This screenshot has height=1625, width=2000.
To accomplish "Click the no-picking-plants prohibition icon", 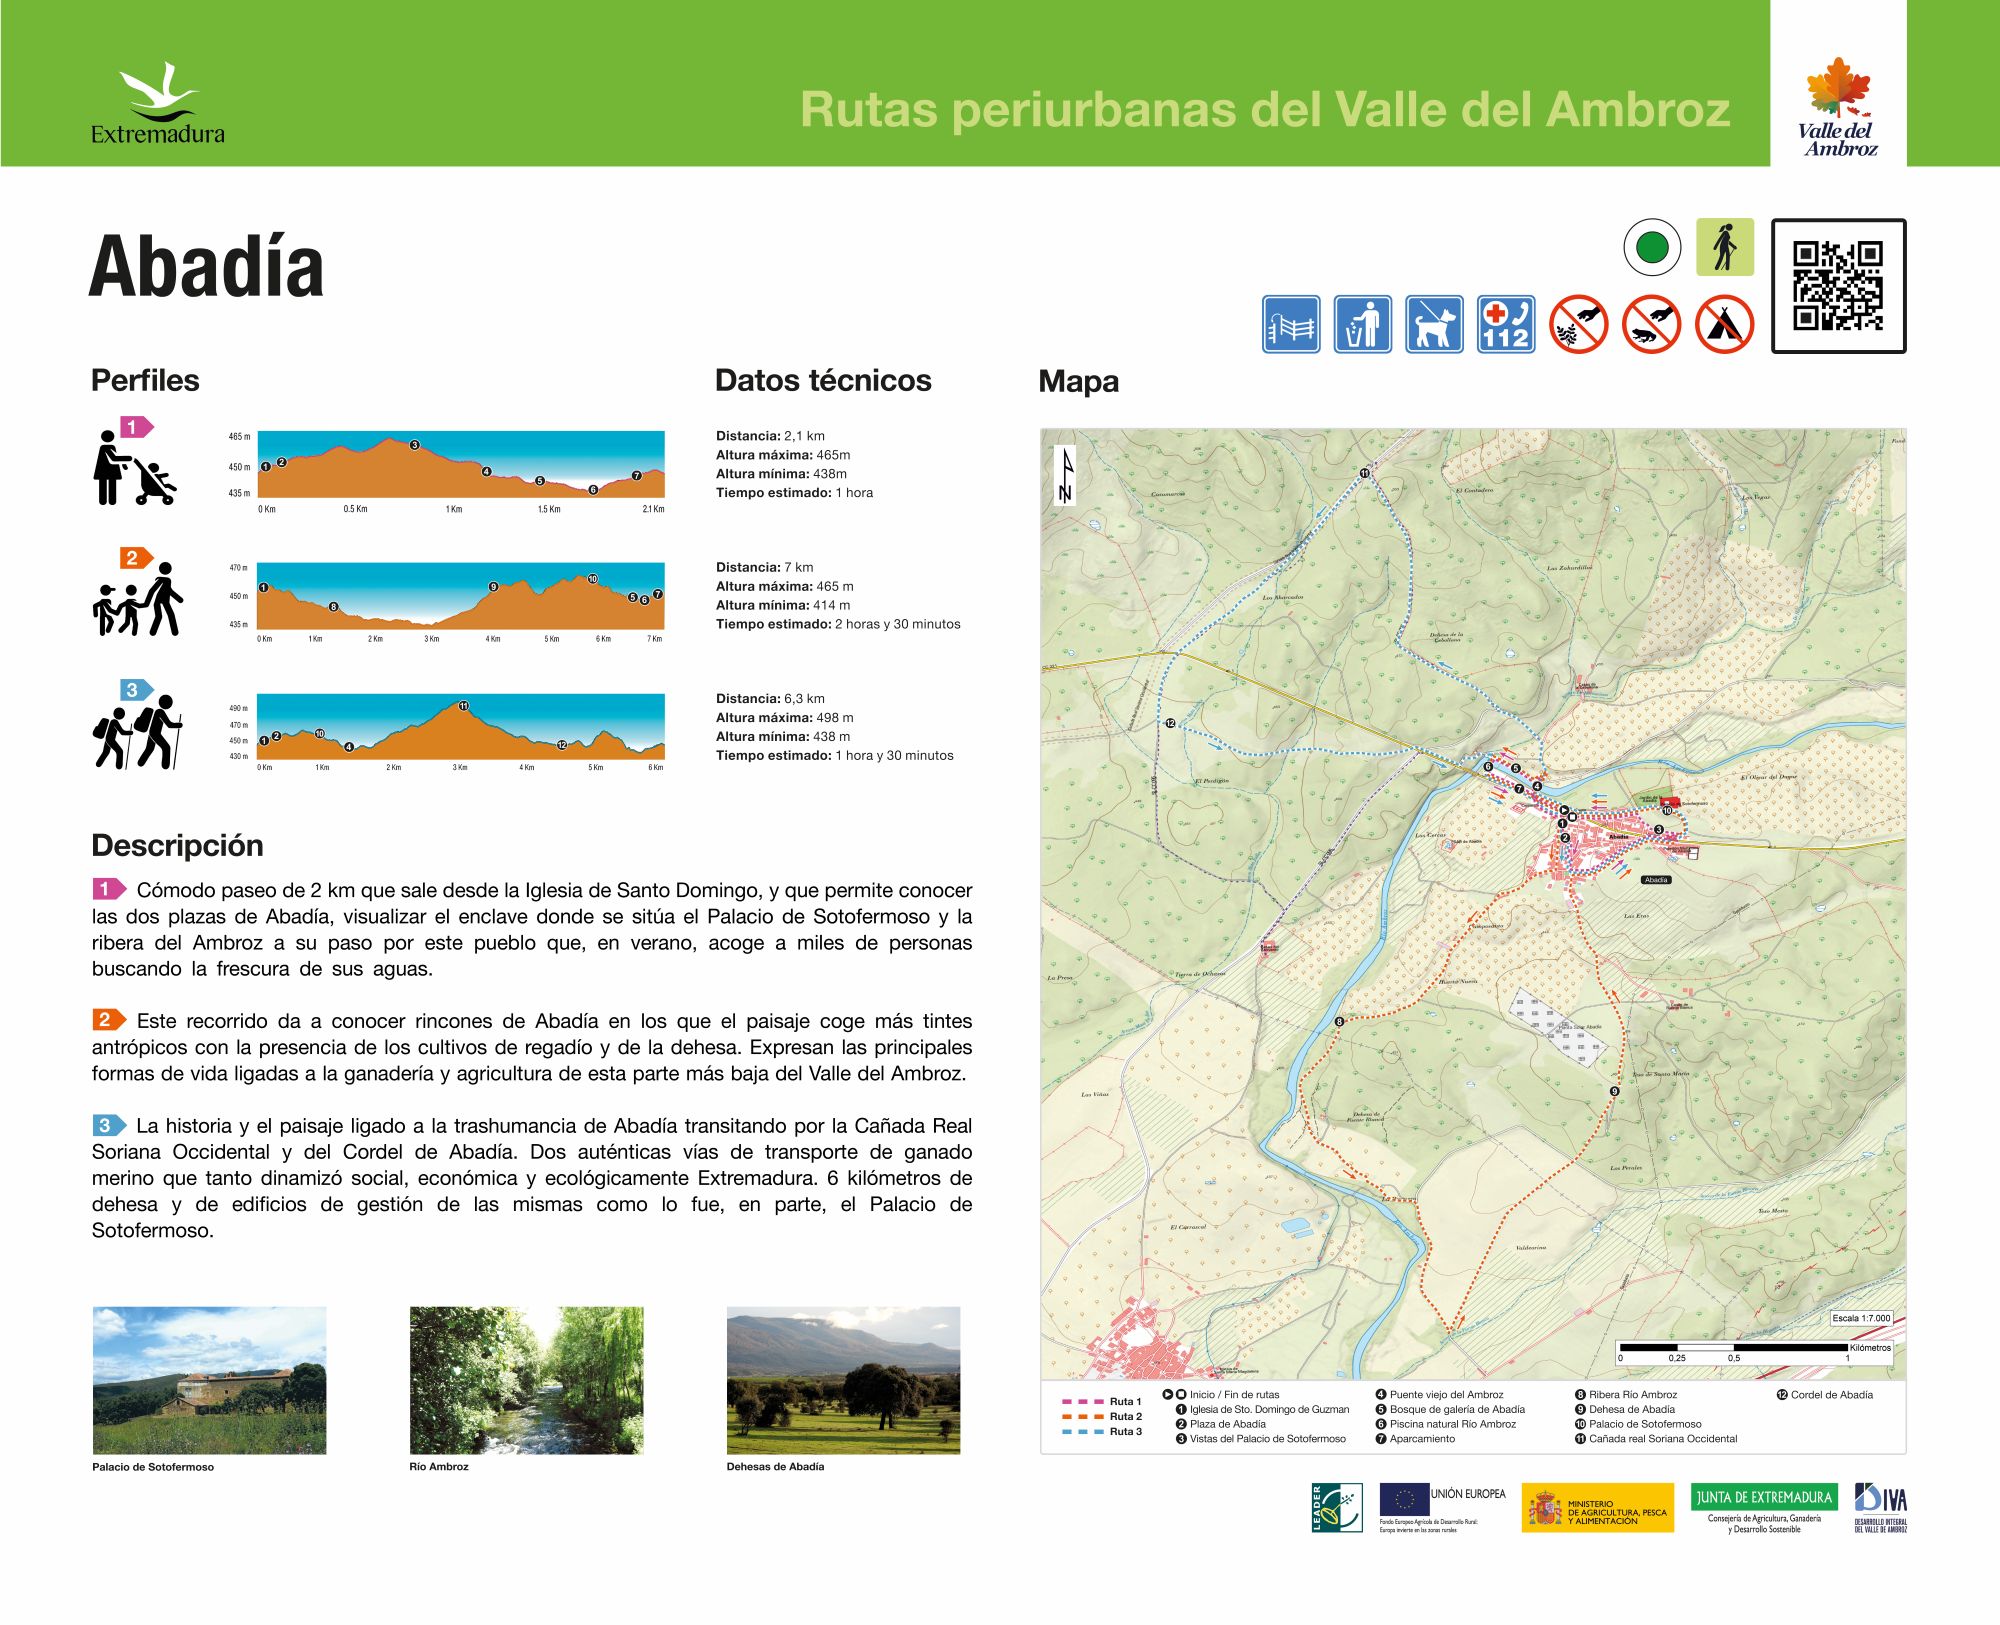I will [x=1579, y=324].
